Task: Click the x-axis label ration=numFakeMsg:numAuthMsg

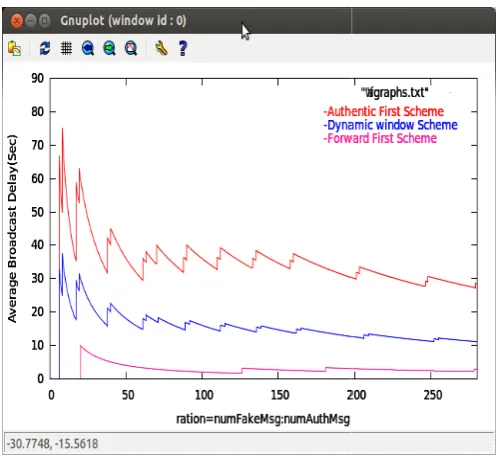Action: [263, 419]
